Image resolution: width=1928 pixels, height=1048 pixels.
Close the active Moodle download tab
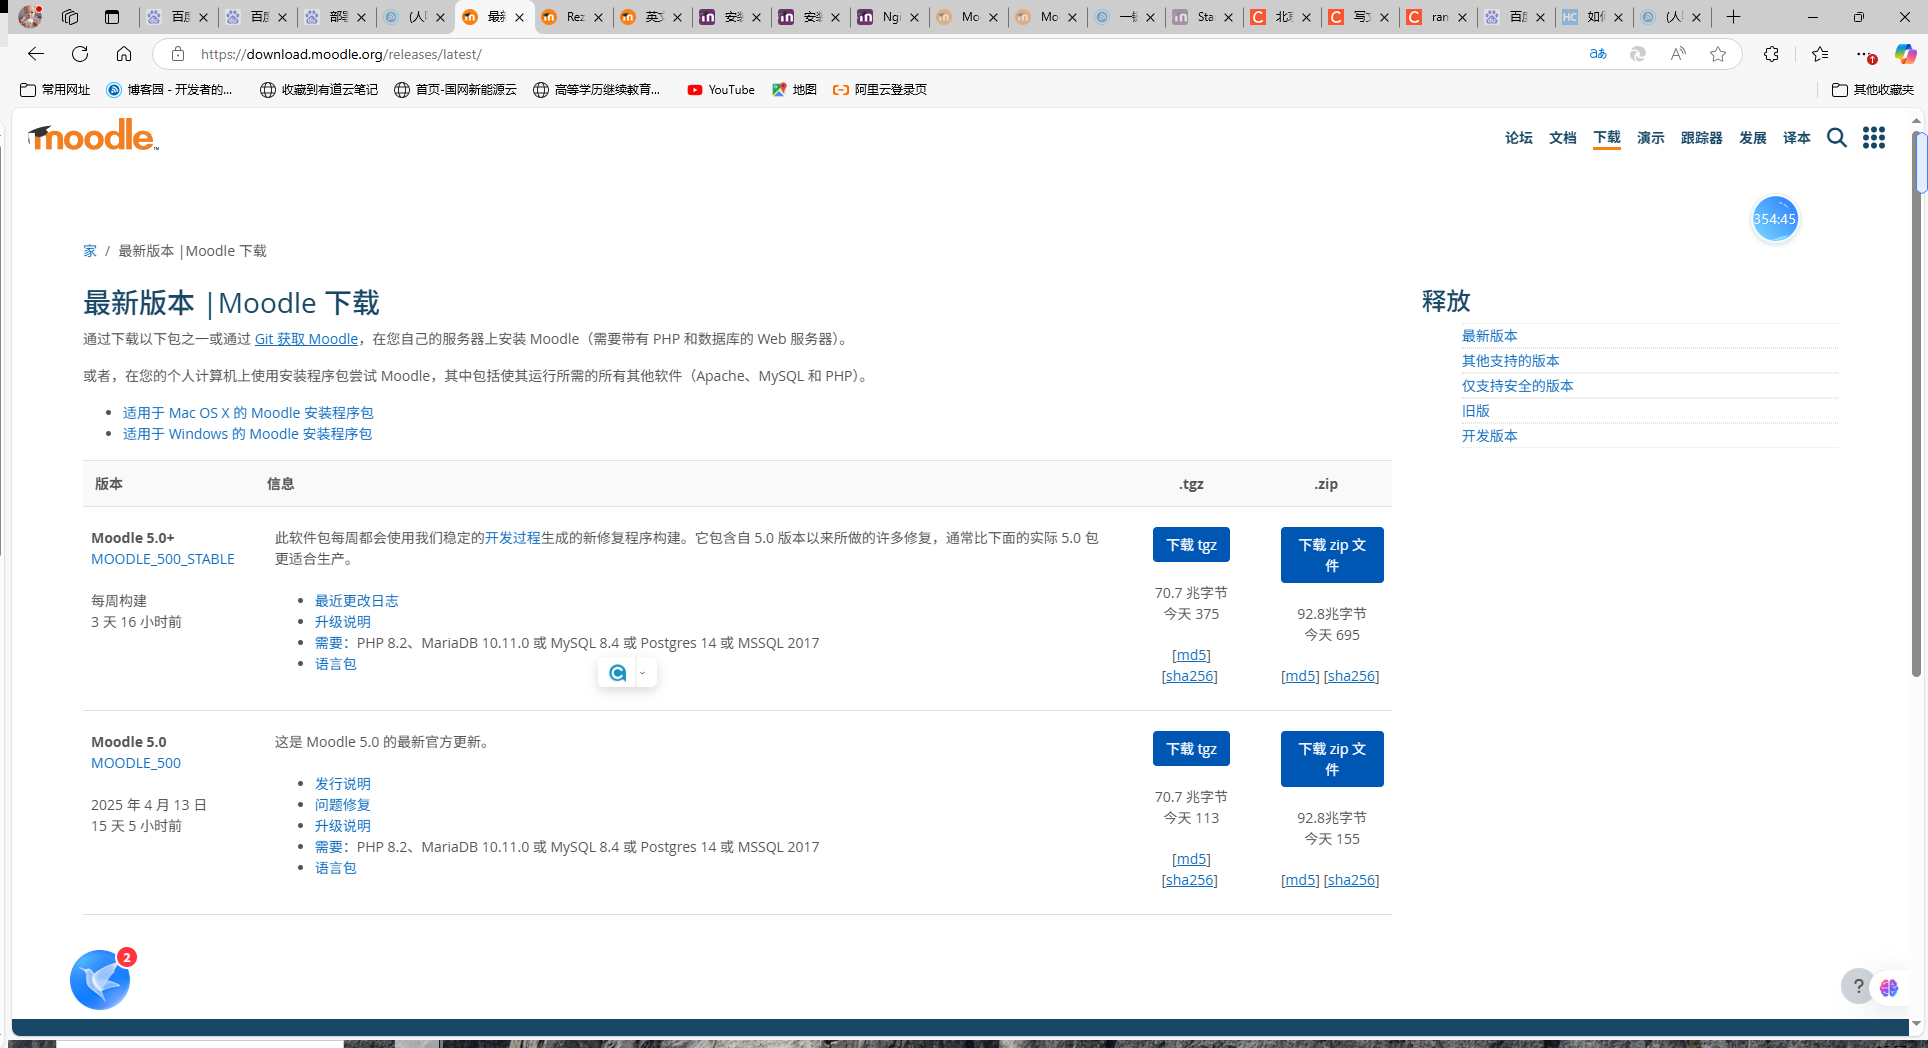(520, 17)
